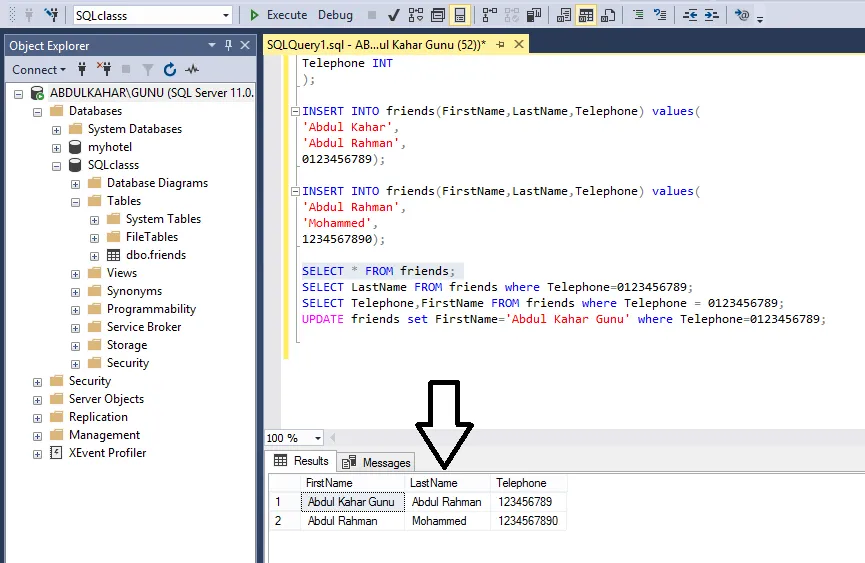
Task: Comment out the selected lines icon
Action: (x=638, y=15)
